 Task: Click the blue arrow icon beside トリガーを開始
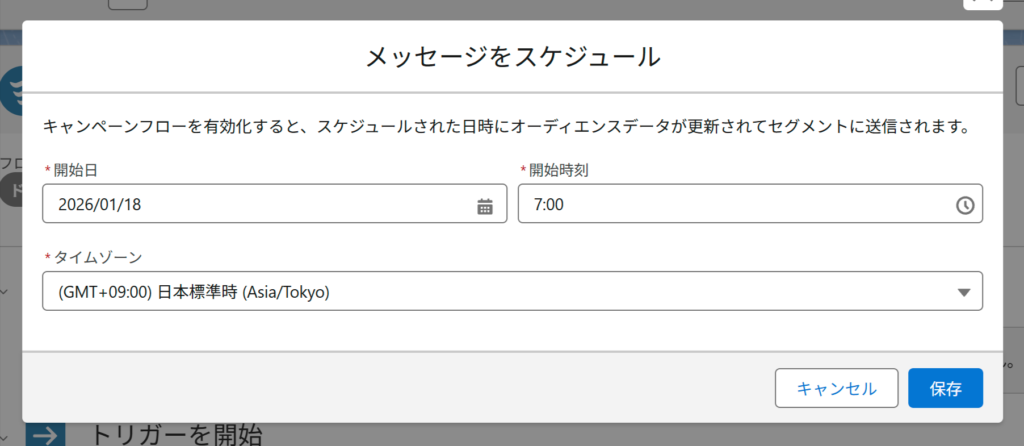46,434
